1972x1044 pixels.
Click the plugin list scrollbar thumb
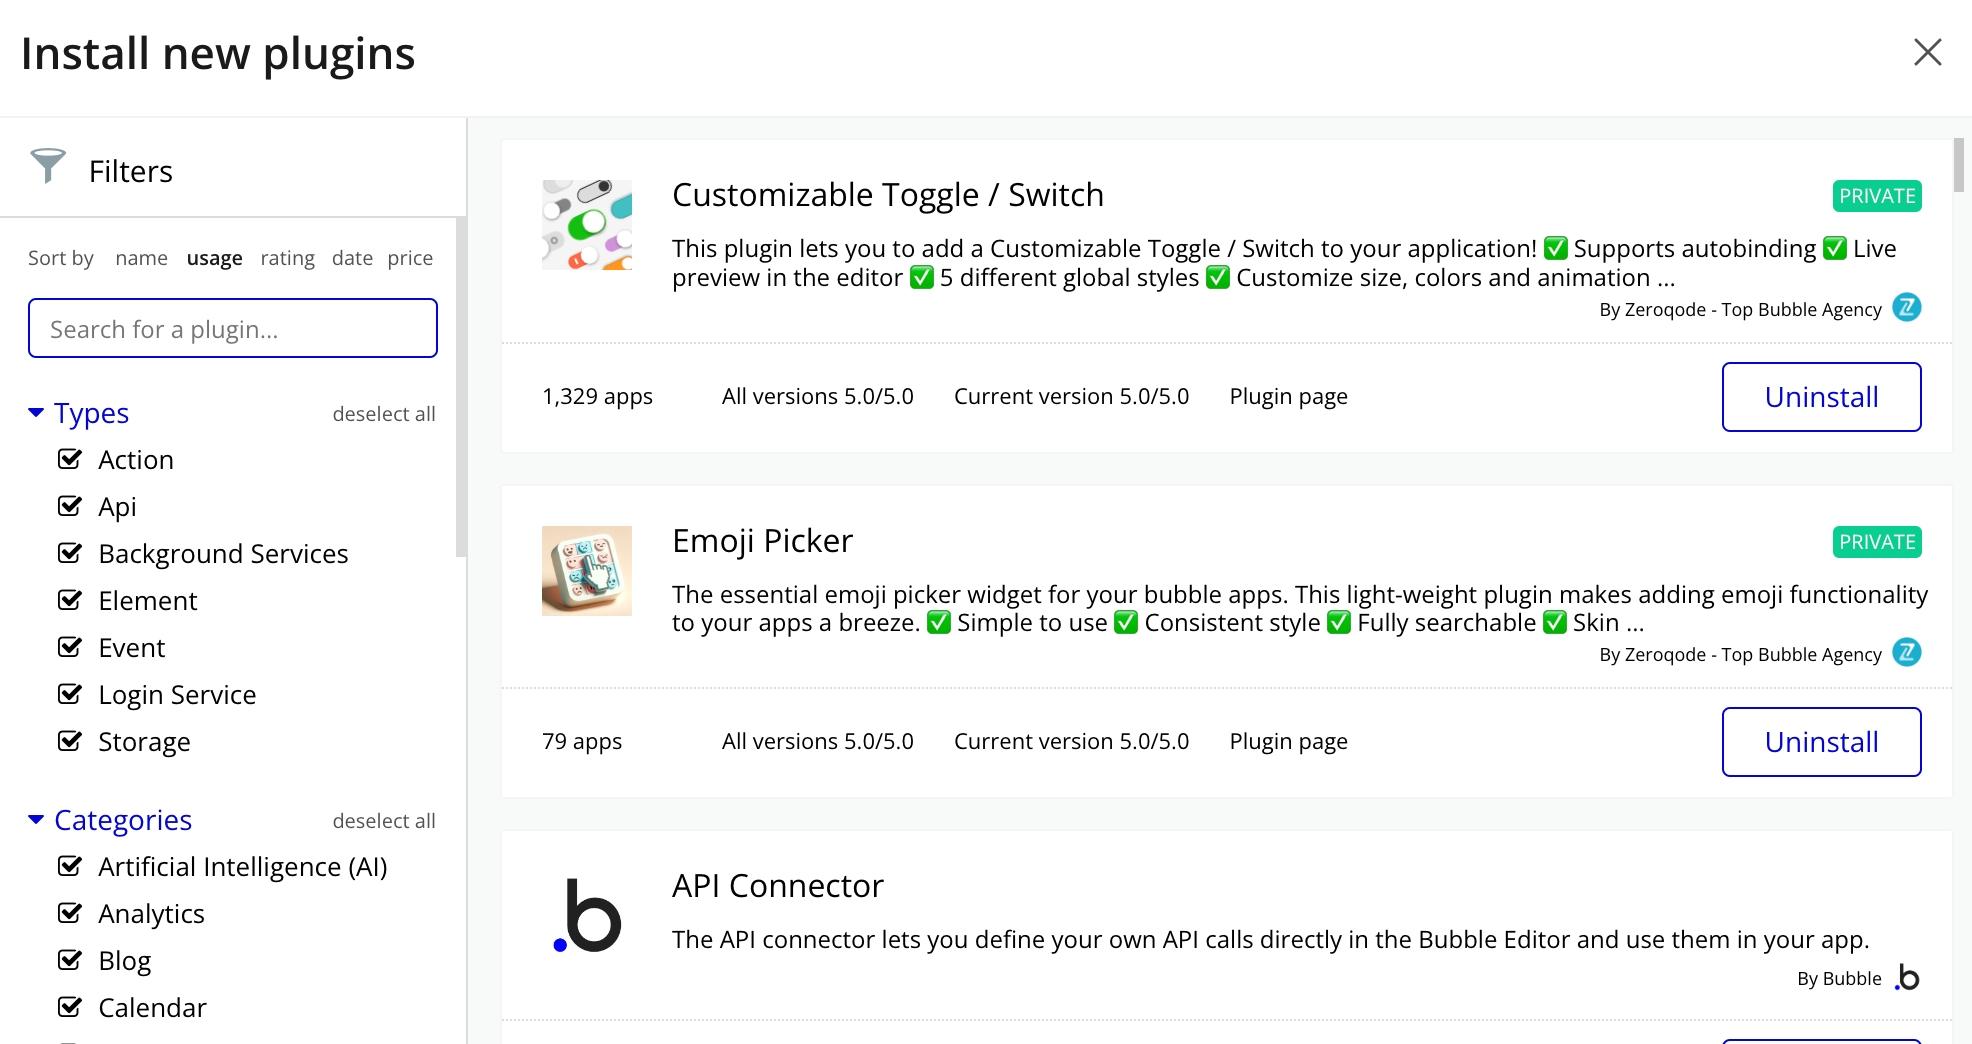point(1959,164)
